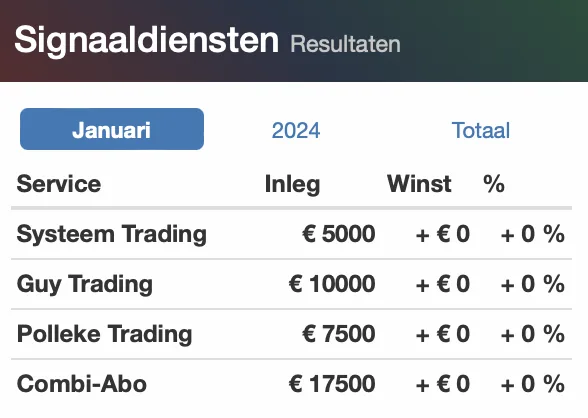This screenshot has height=418, width=588.
Task: Click the % column header
Action: click(x=494, y=184)
